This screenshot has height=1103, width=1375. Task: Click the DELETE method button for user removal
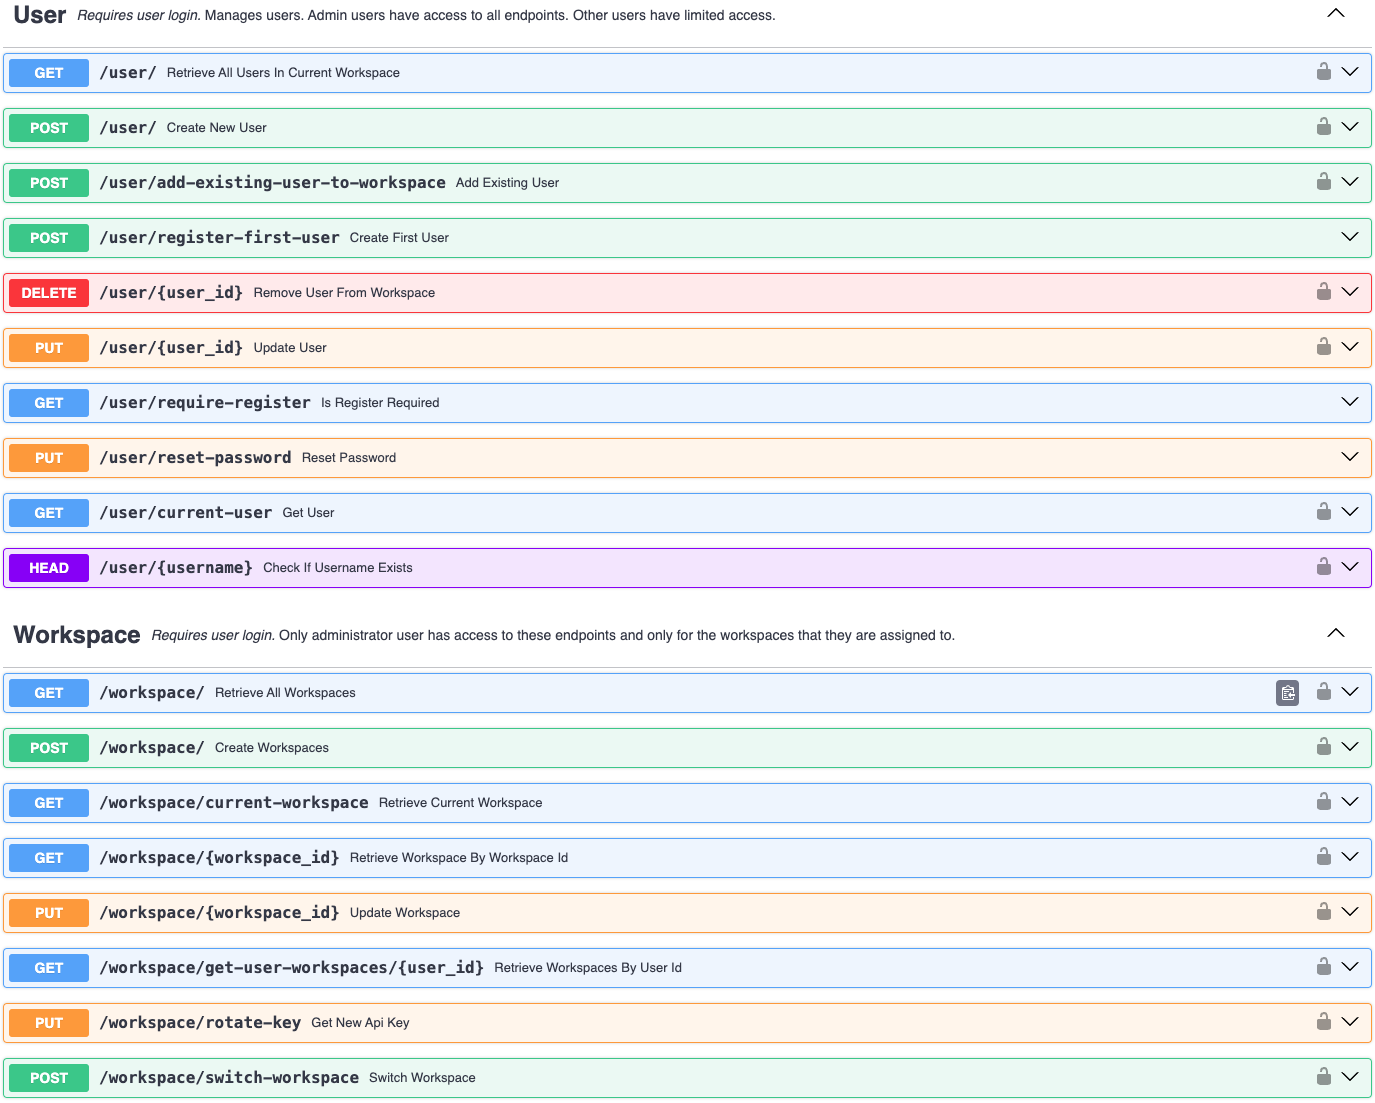[x=49, y=293]
